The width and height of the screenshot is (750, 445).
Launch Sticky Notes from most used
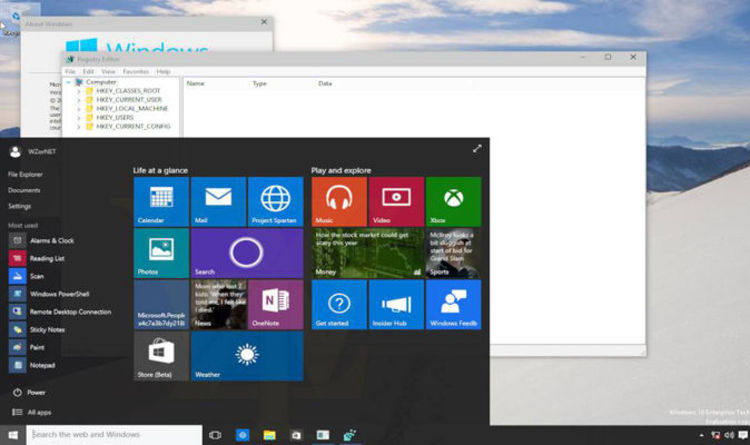click(x=37, y=330)
